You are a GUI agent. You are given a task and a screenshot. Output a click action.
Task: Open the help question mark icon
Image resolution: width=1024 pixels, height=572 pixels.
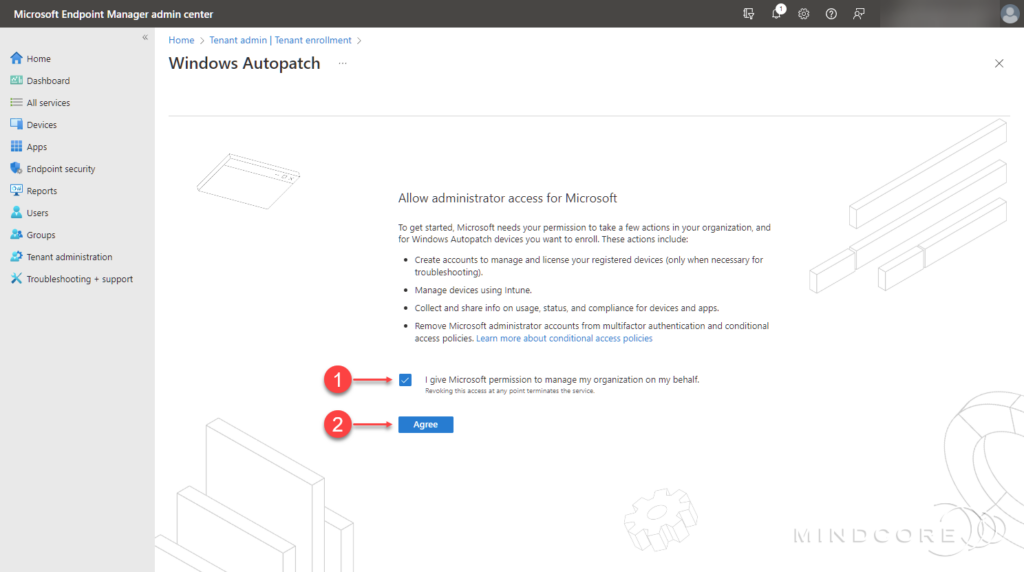tap(831, 14)
